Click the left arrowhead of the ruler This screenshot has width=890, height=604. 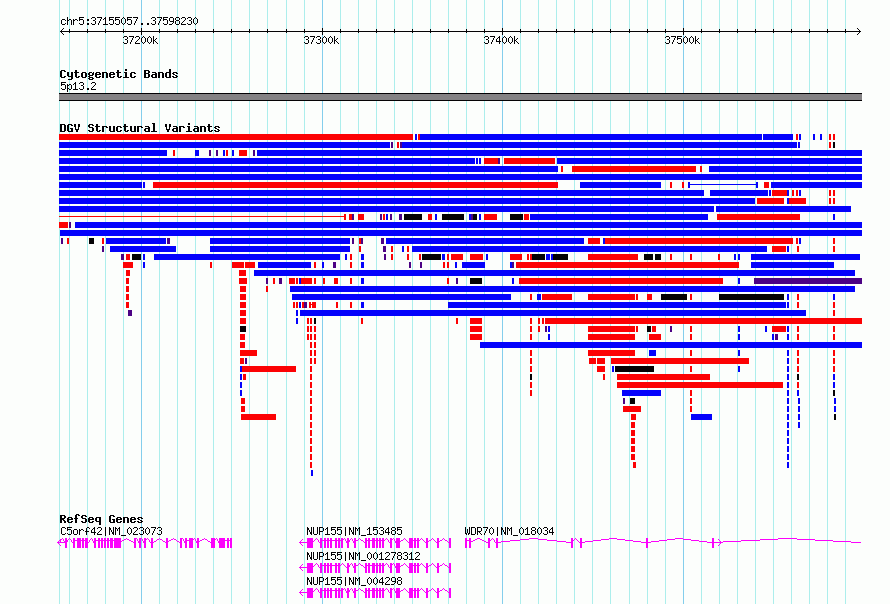pyautogui.click(x=62, y=32)
